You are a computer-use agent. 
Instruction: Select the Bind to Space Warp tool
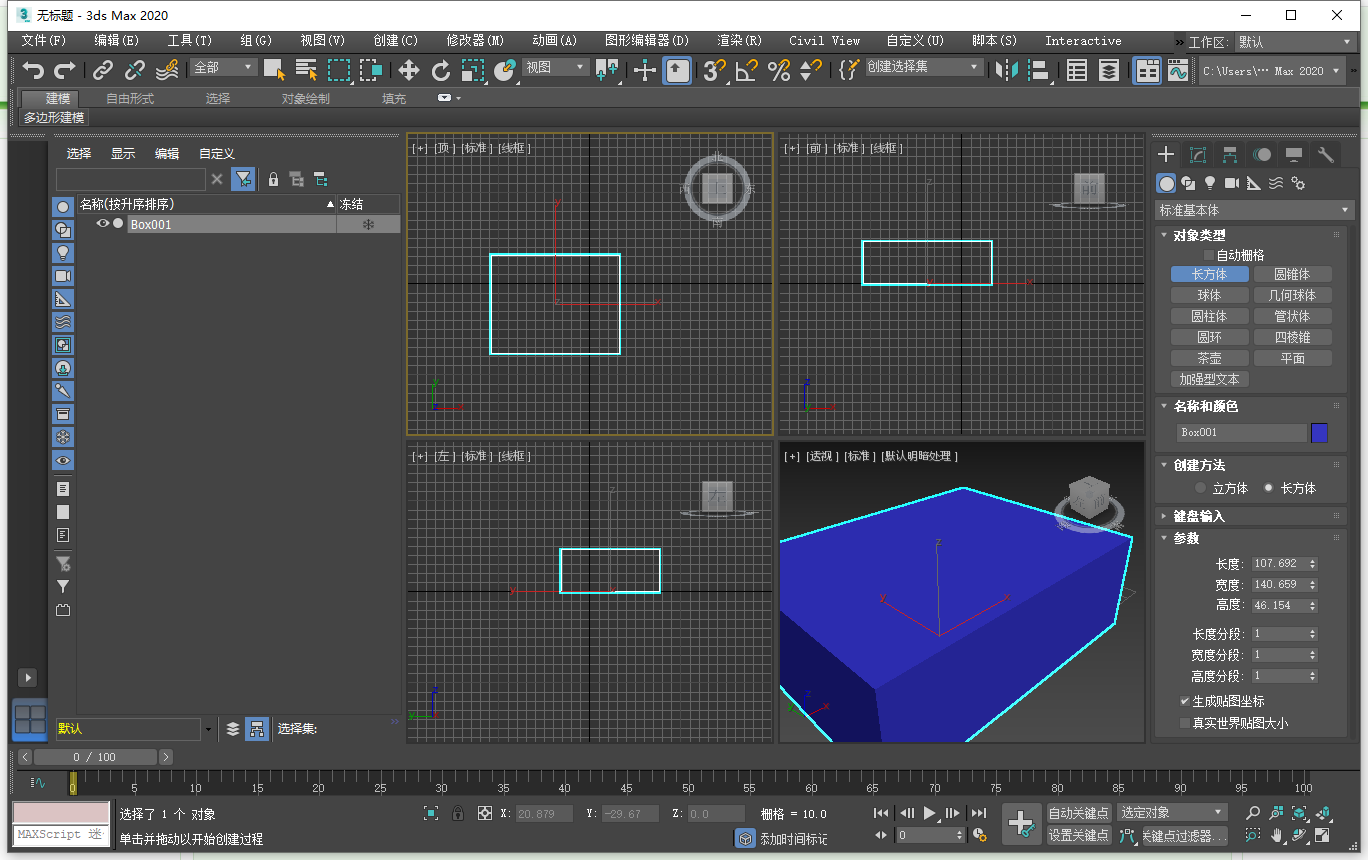click(167, 70)
